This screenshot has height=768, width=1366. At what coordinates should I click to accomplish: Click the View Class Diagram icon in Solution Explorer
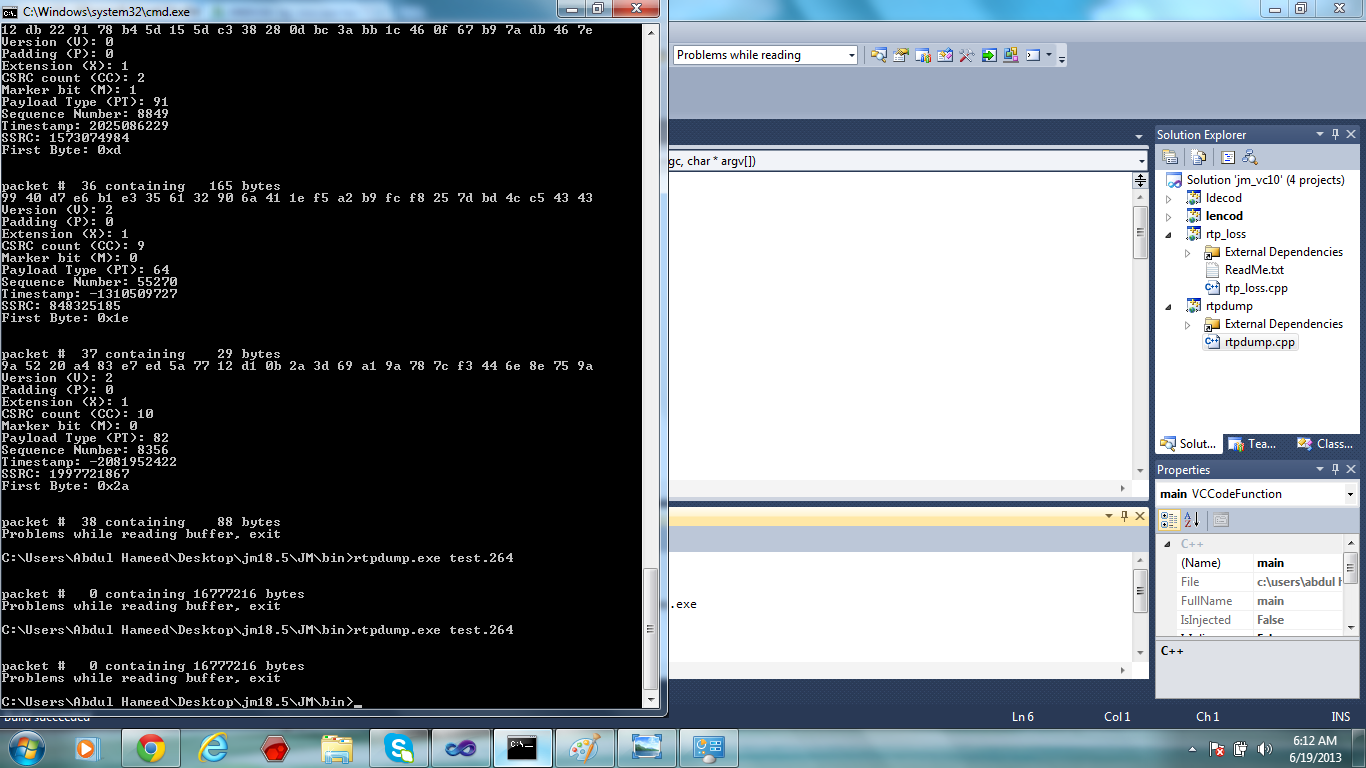click(1250, 157)
